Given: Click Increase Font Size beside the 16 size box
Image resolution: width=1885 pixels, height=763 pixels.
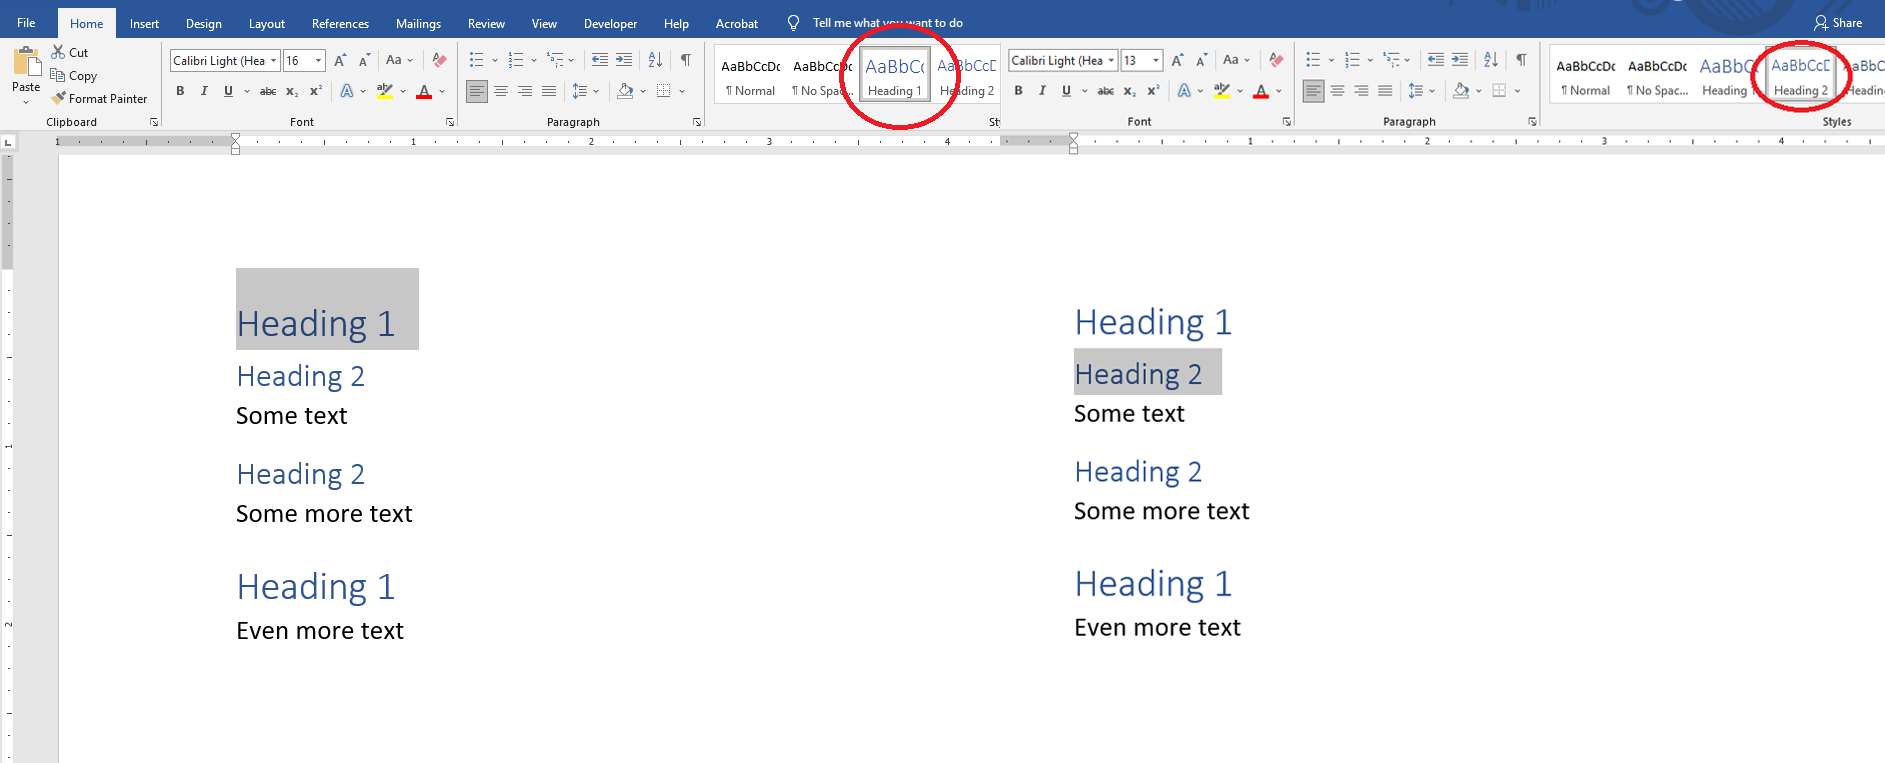Looking at the screenshot, I should pyautogui.click(x=340, y=60).
